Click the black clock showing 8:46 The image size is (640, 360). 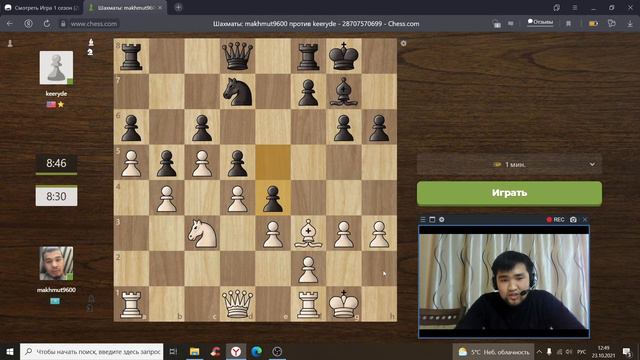point(56,163)
